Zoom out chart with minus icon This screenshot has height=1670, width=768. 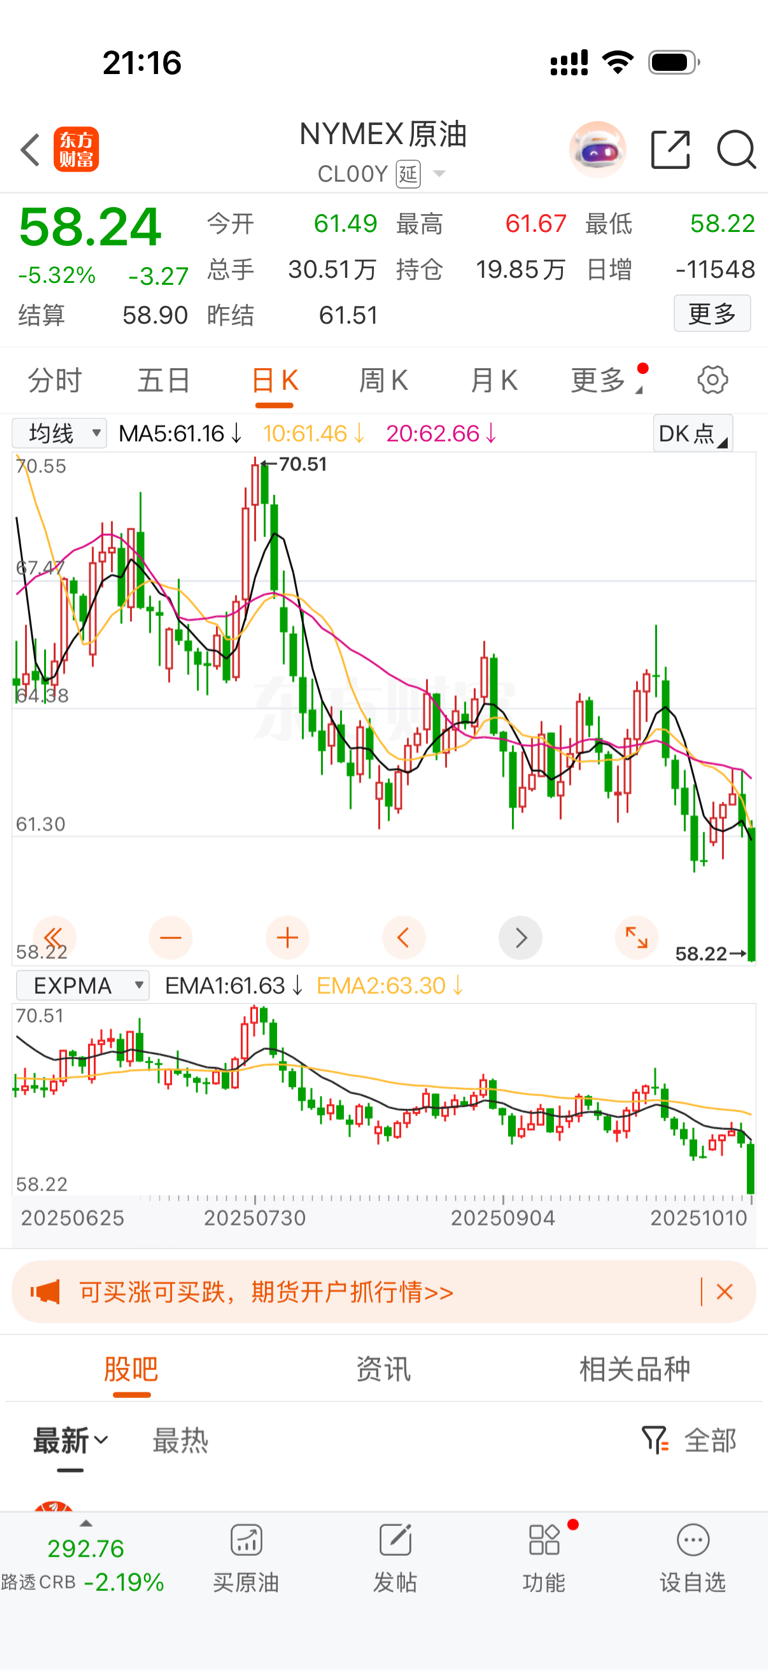(x=171, y=937)
